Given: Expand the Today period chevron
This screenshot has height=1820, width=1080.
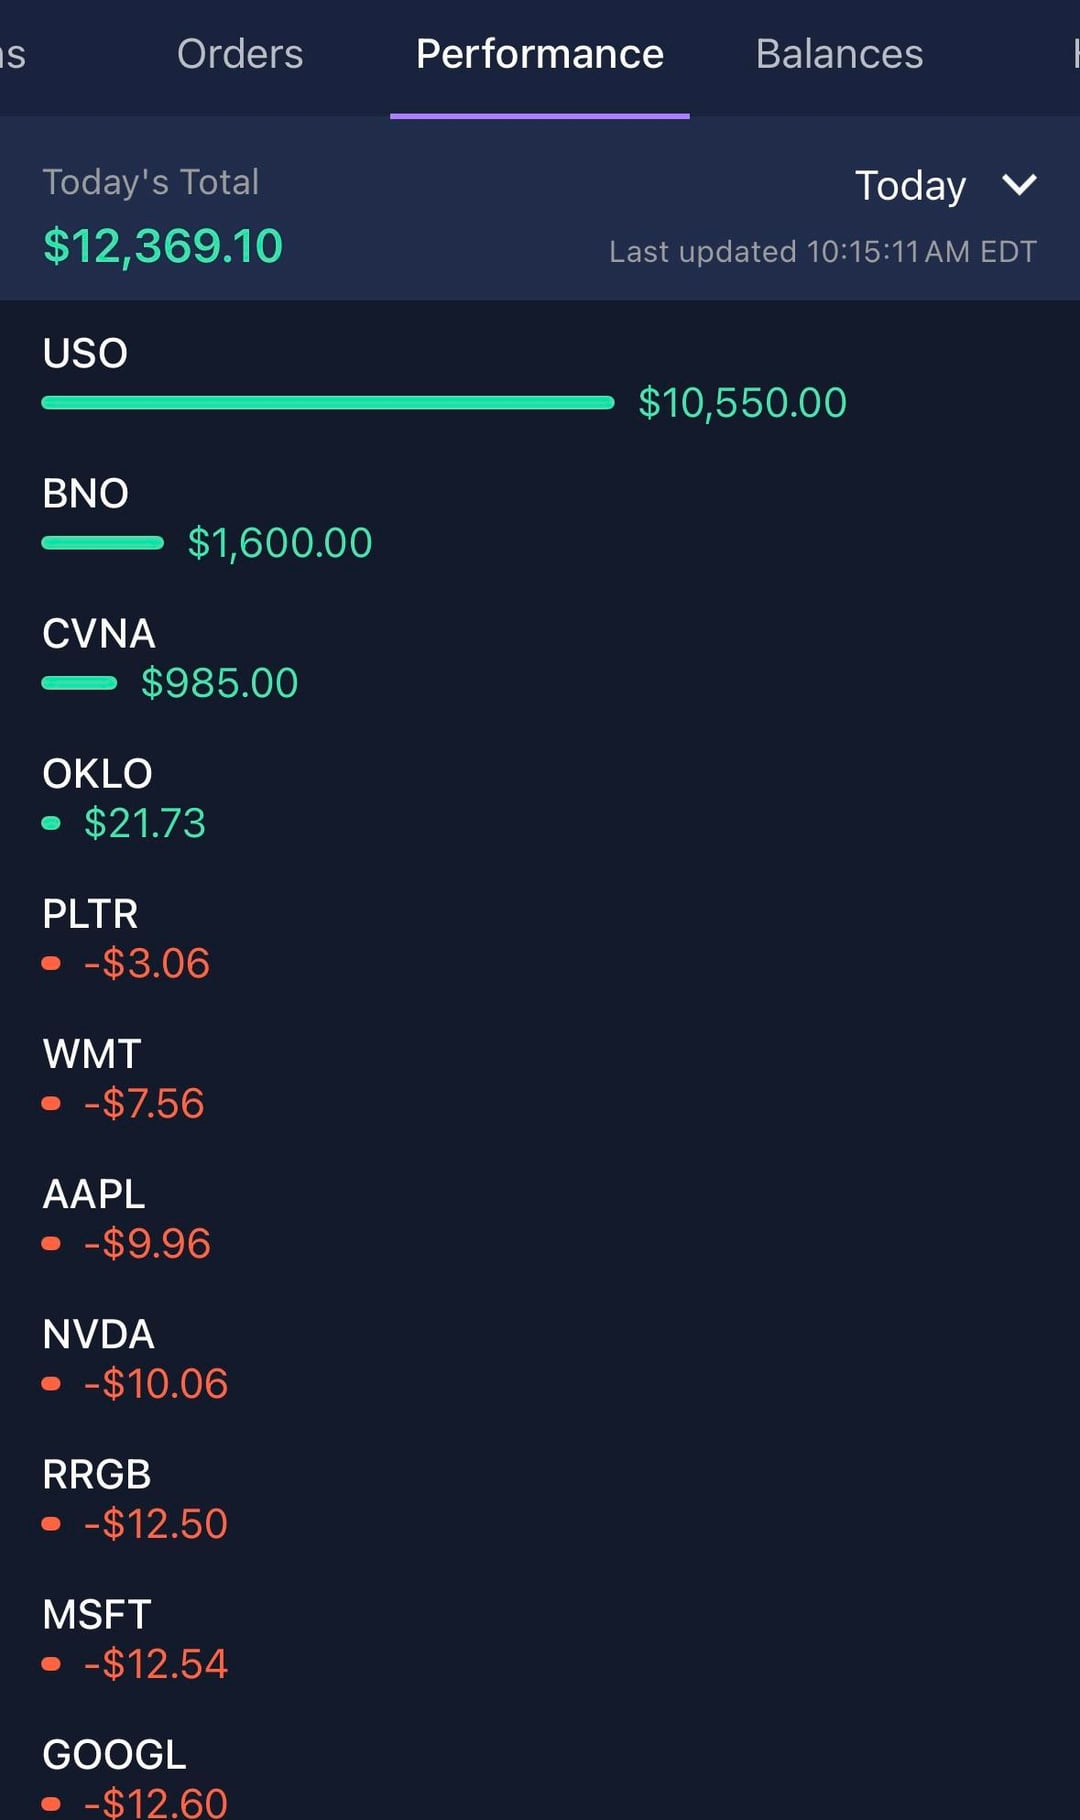Looking at the screenshot, I should tap(1019, 185).
